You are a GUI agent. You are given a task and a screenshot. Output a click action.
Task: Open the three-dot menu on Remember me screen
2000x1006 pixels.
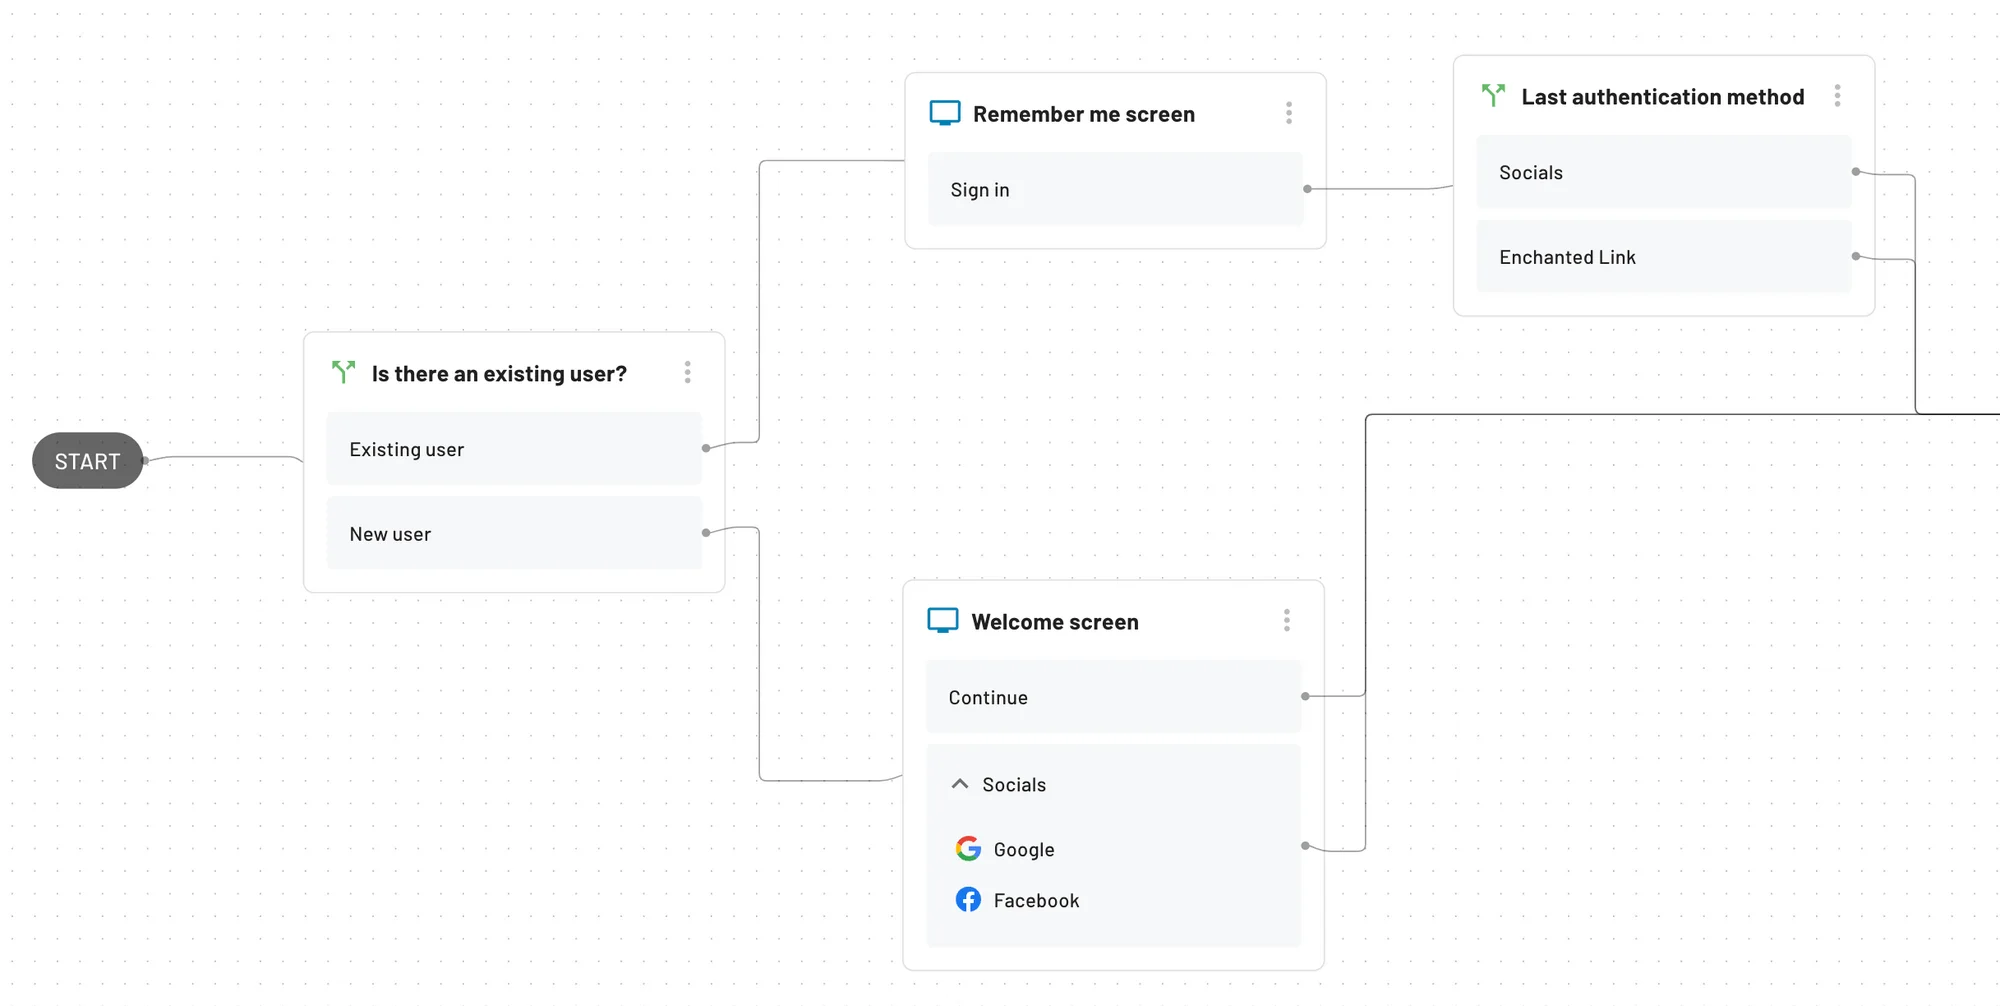pos(1289,113)
